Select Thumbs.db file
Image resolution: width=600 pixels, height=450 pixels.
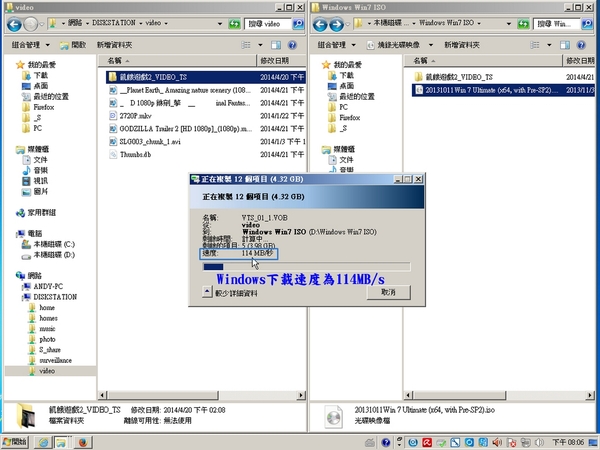click(x=206, y=155)
